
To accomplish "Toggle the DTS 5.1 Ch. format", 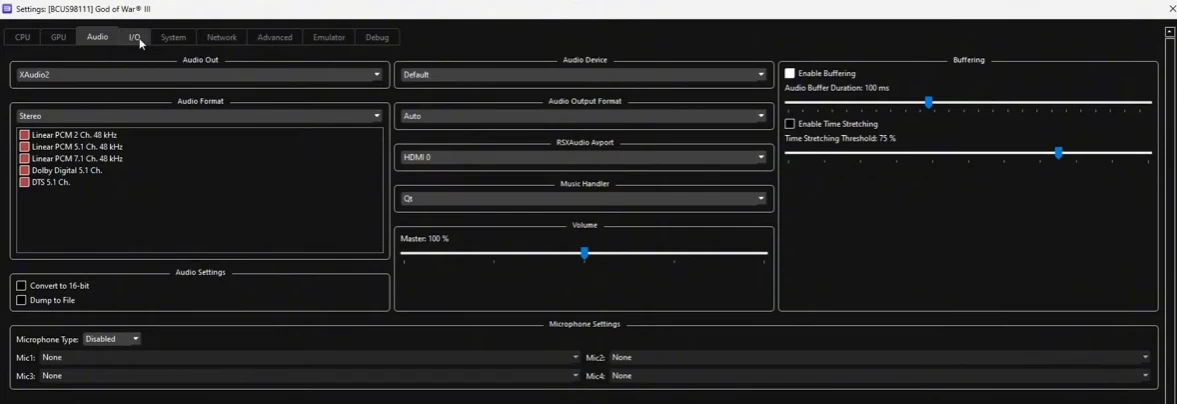I will coord(25,183).
